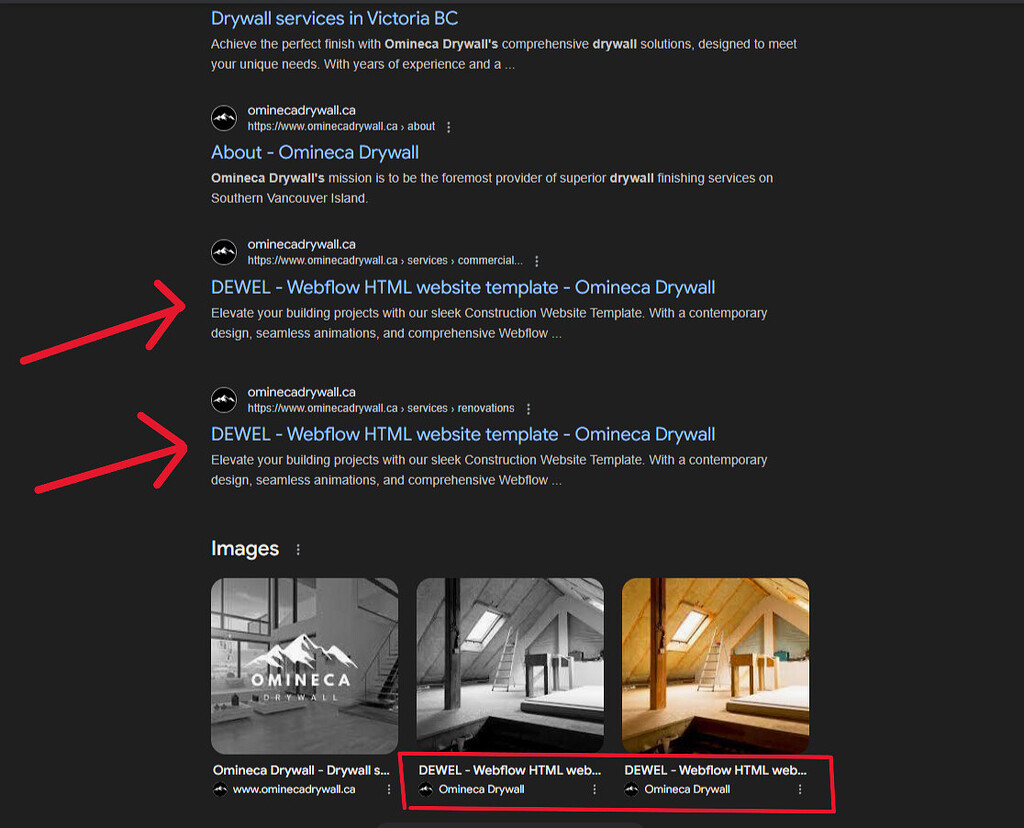
Task: Open the three-dot menu on the renovations result
Action: (528, 408)
